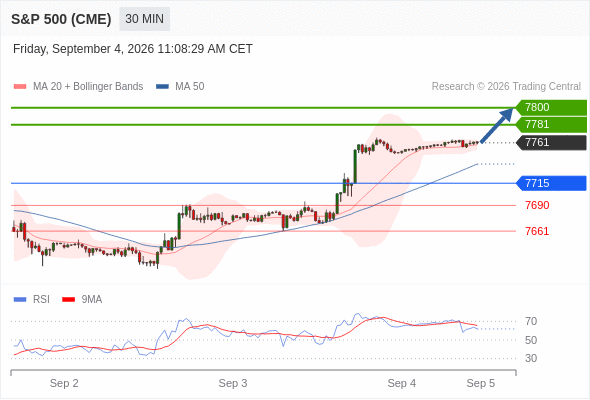Click the Sep 2 date axis label

[x=64, y=383]
